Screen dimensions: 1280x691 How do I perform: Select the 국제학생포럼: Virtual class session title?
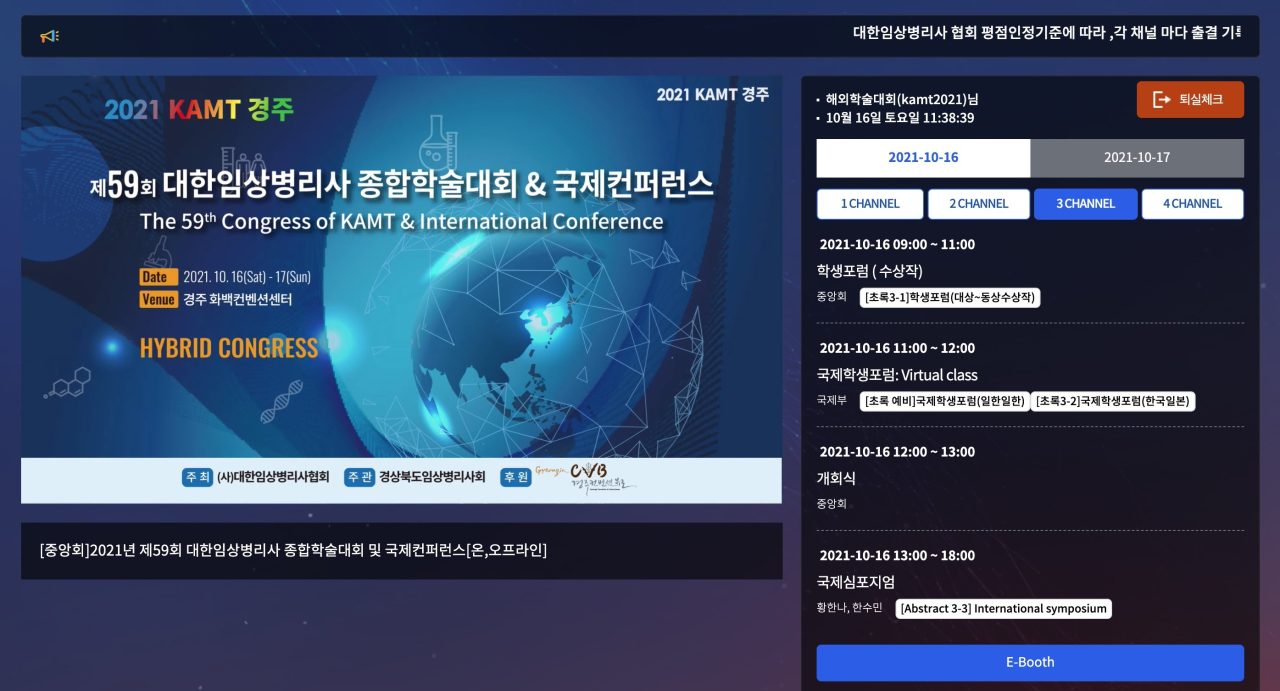coord(897,375)
